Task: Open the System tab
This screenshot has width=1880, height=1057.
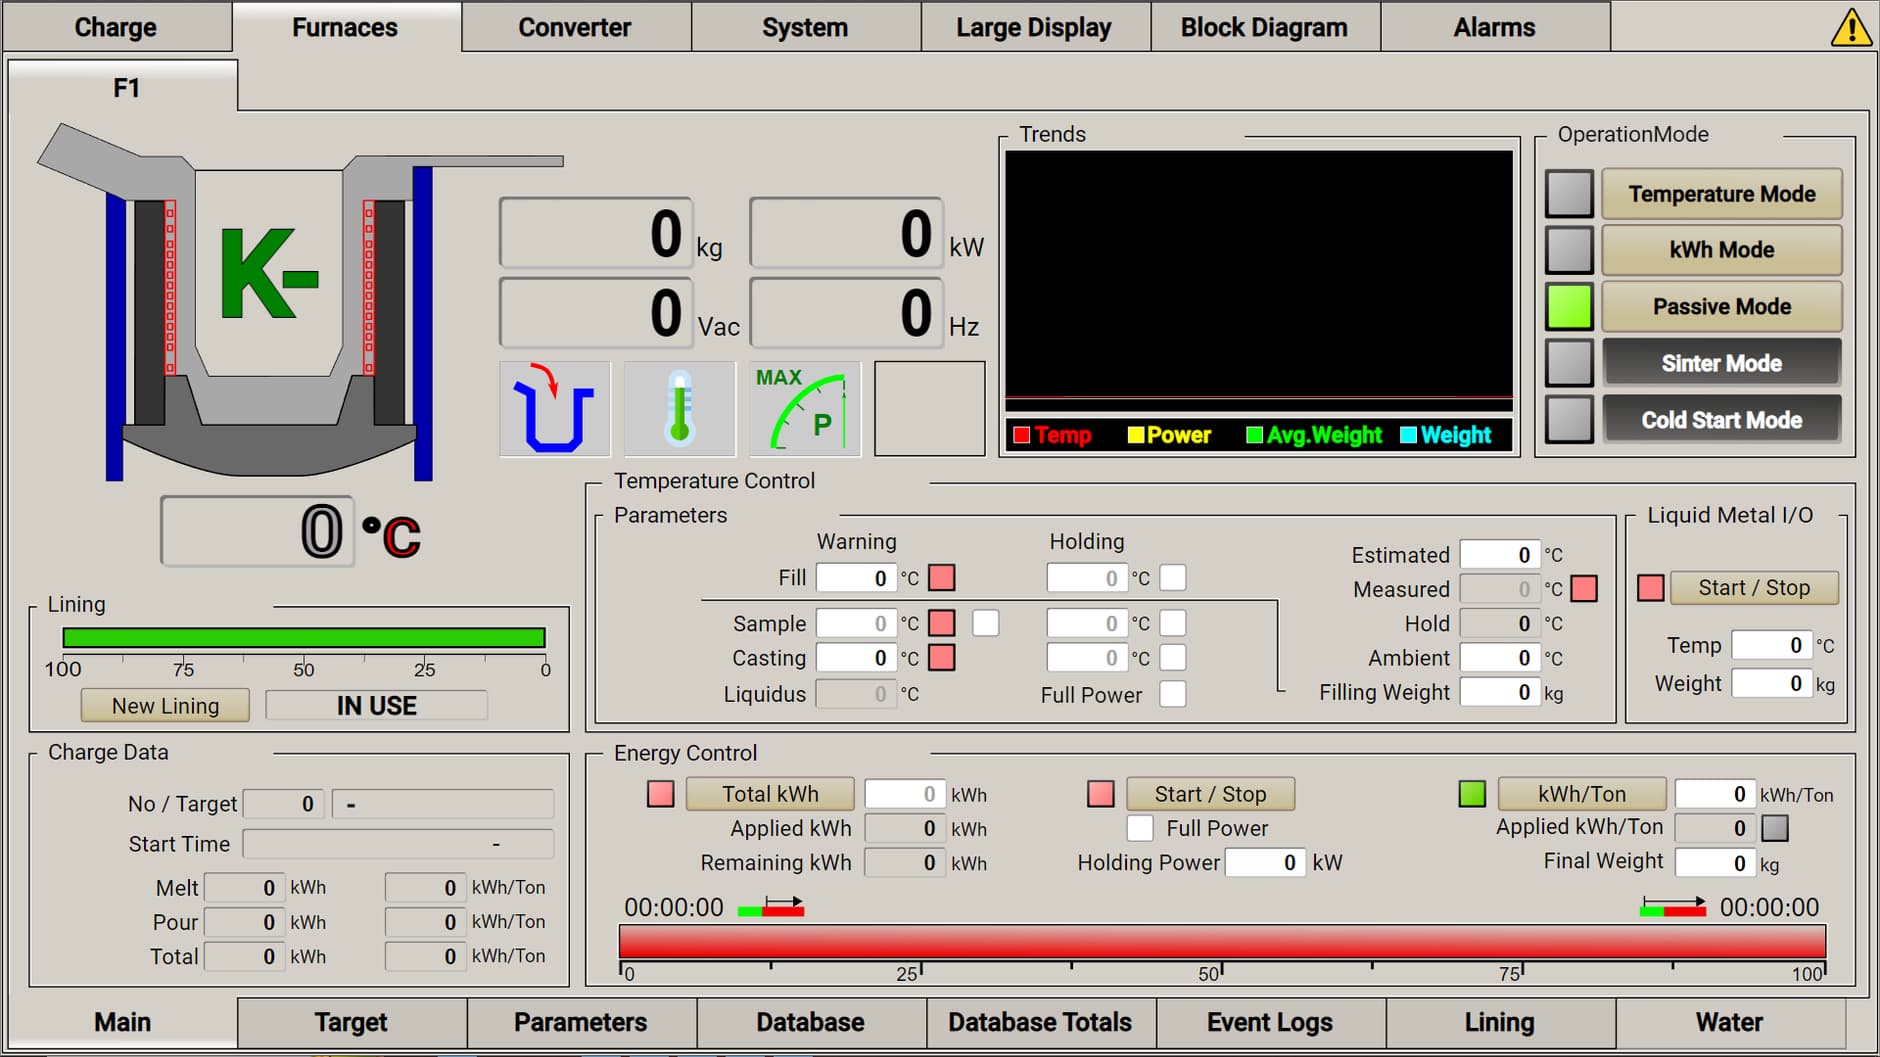Action: pyautogui.click(x=805, y=27)
